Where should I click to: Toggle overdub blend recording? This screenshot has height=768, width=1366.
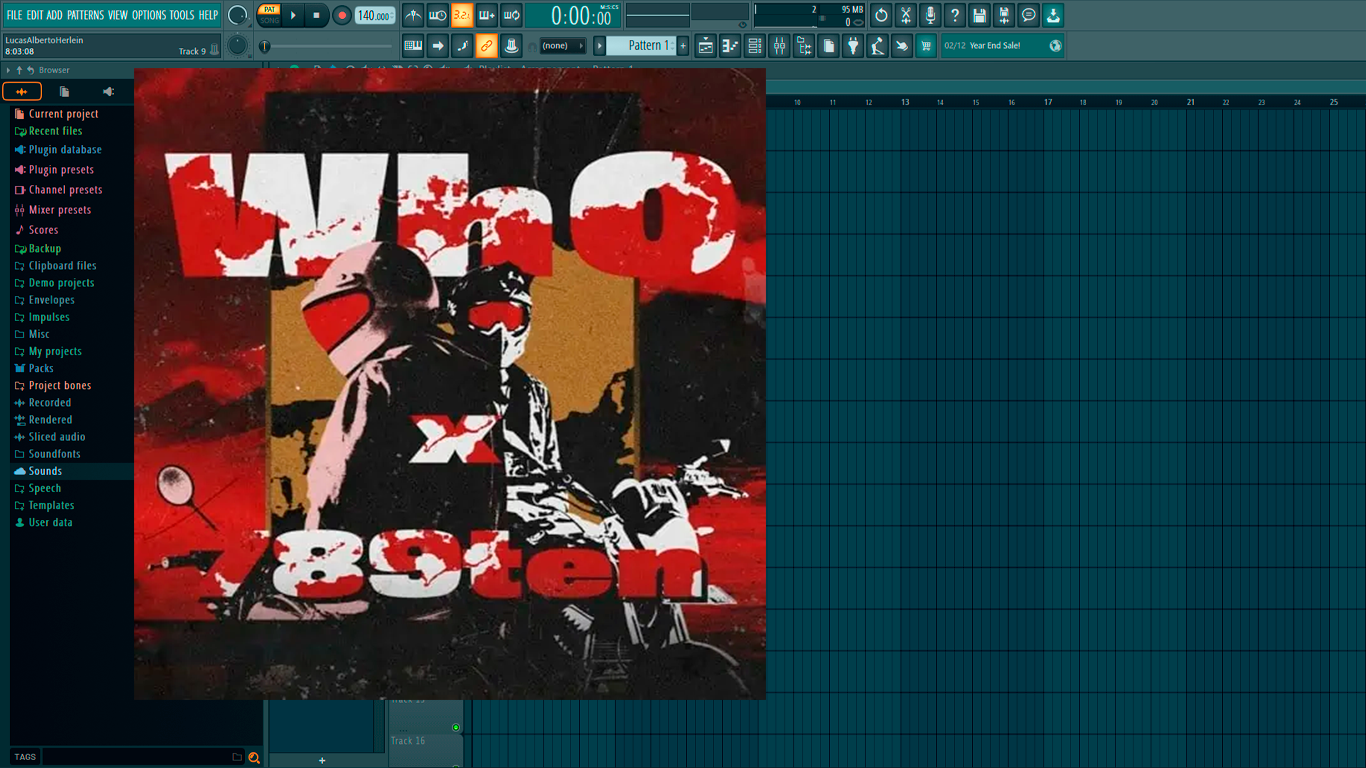(486, 15)
